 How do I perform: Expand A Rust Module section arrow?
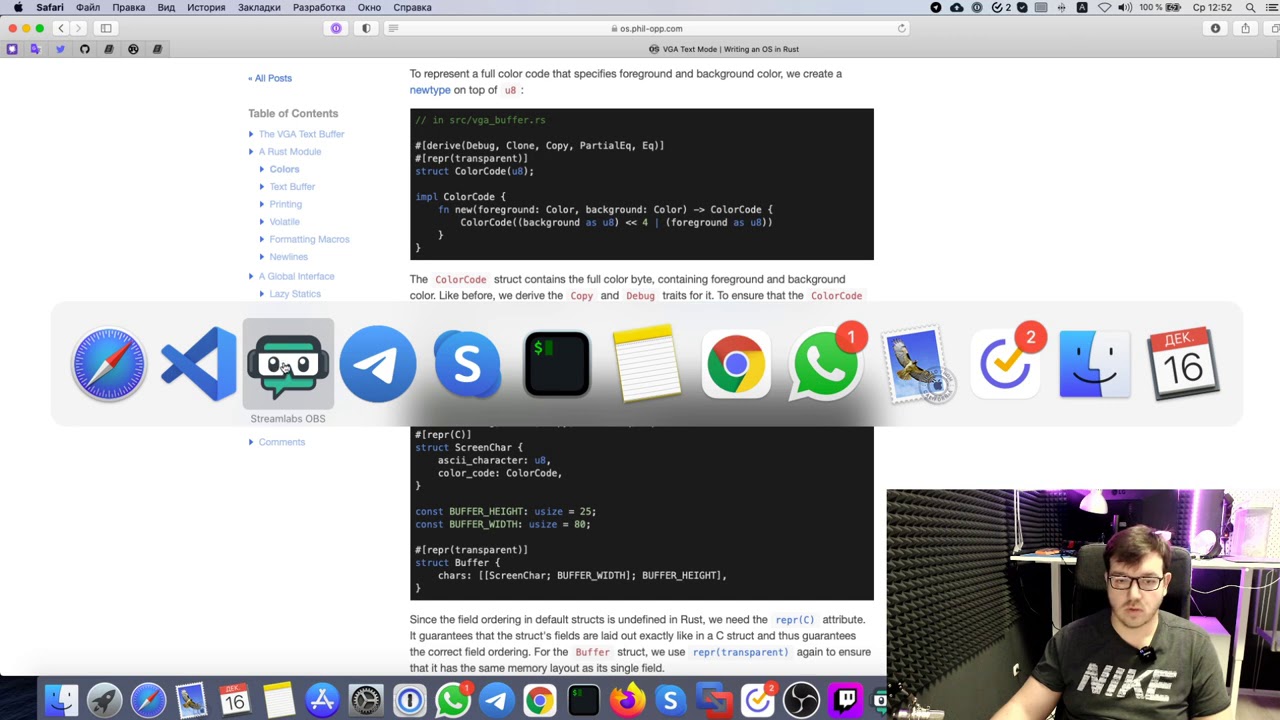click(251, 152)
